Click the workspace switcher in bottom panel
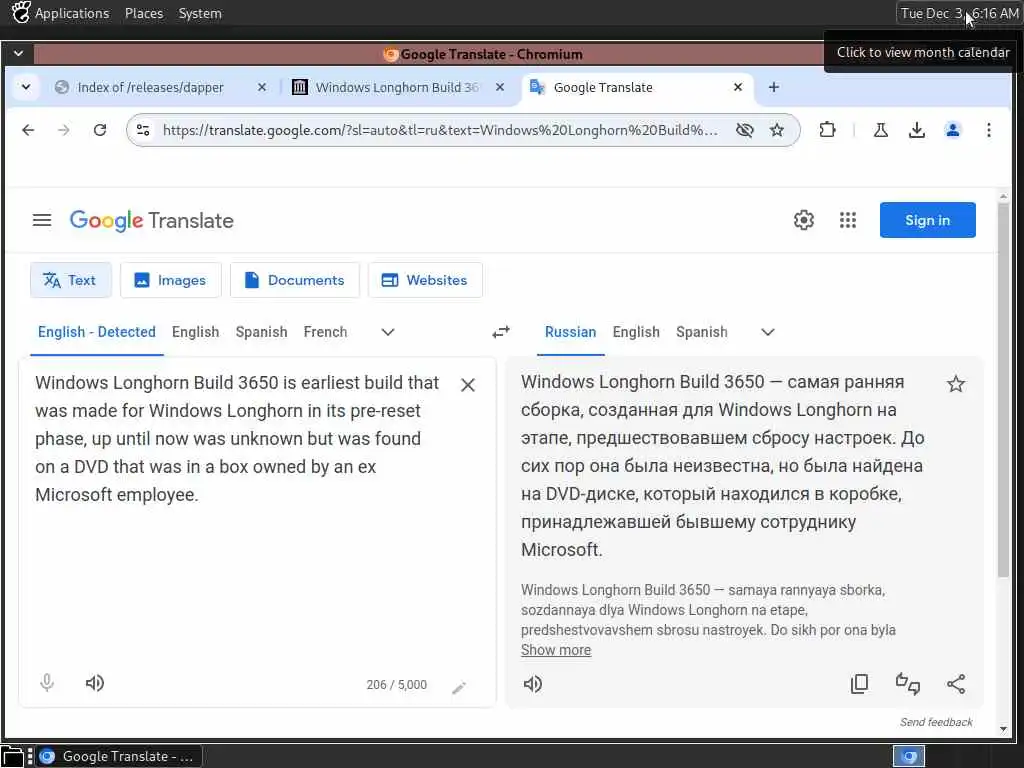The height and width of the screenshot is (768, 1024). click(x=909, y=756)
